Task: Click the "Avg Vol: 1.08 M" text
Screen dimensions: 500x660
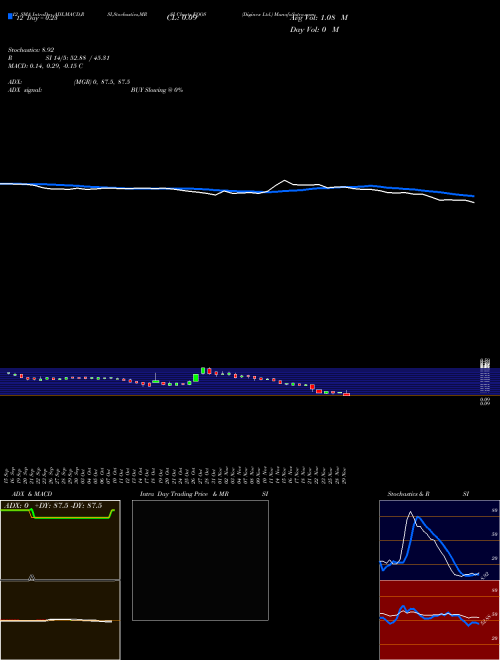Action: [319, 18]
